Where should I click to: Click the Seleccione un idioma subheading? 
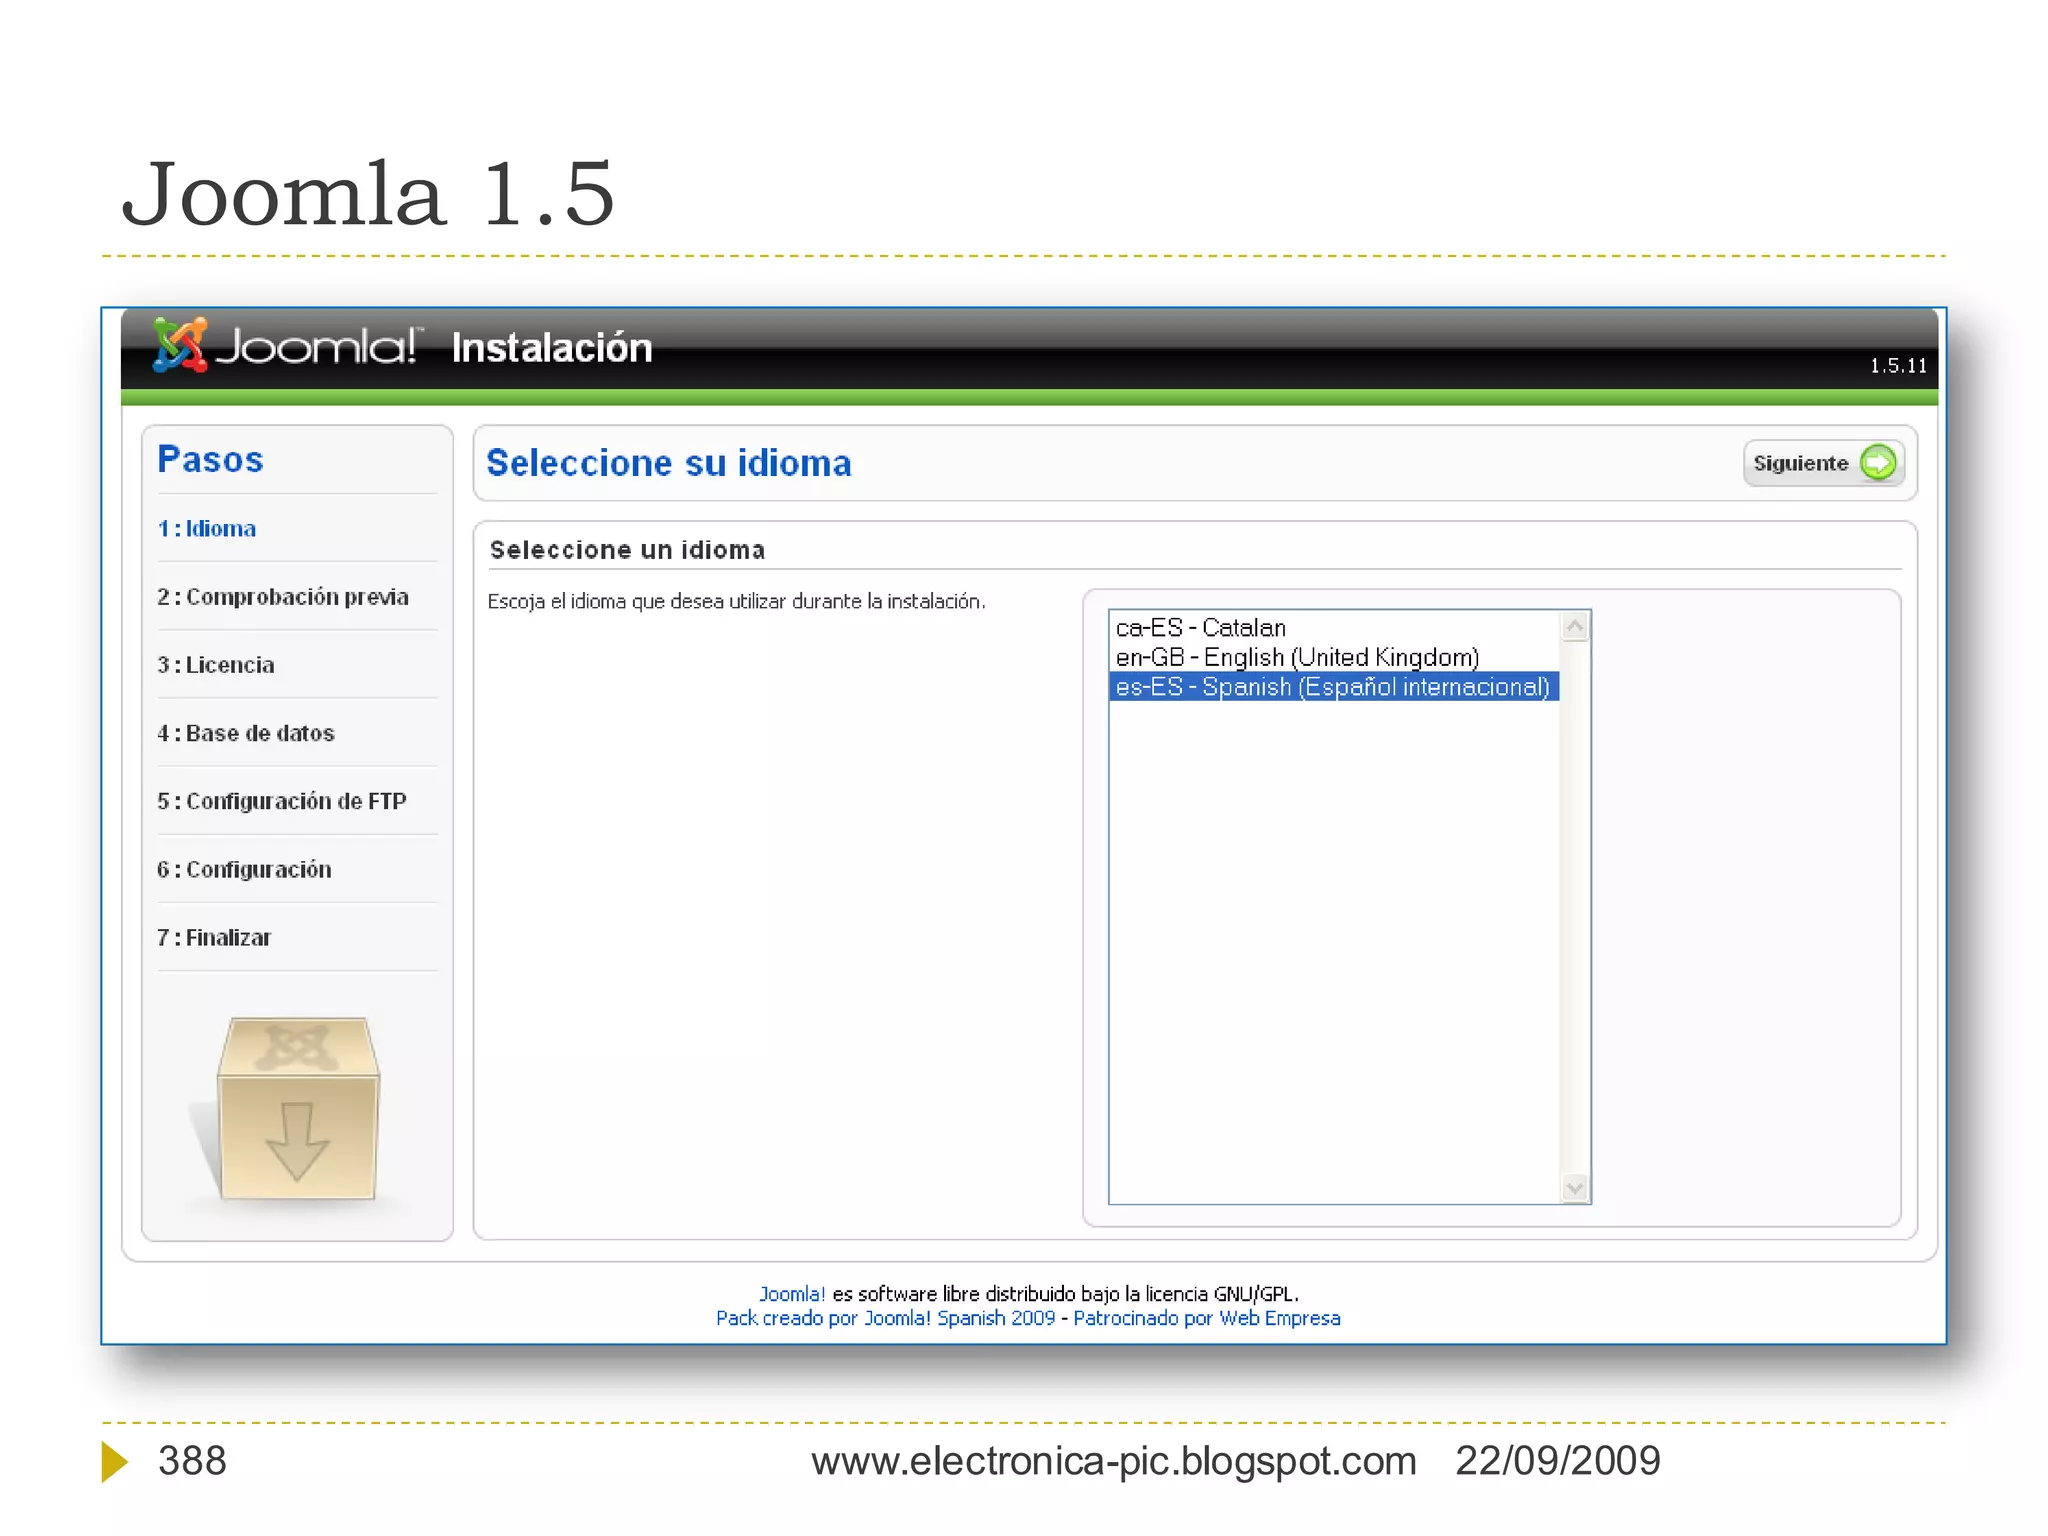[x=628, y=550]
